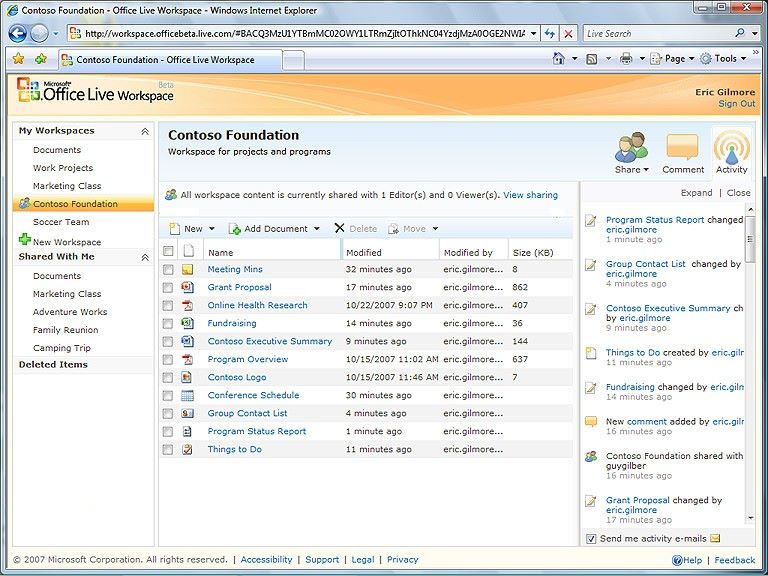Check the Fundraising row checkbox
Screen dimensions: 768x576
coord(168,324)
